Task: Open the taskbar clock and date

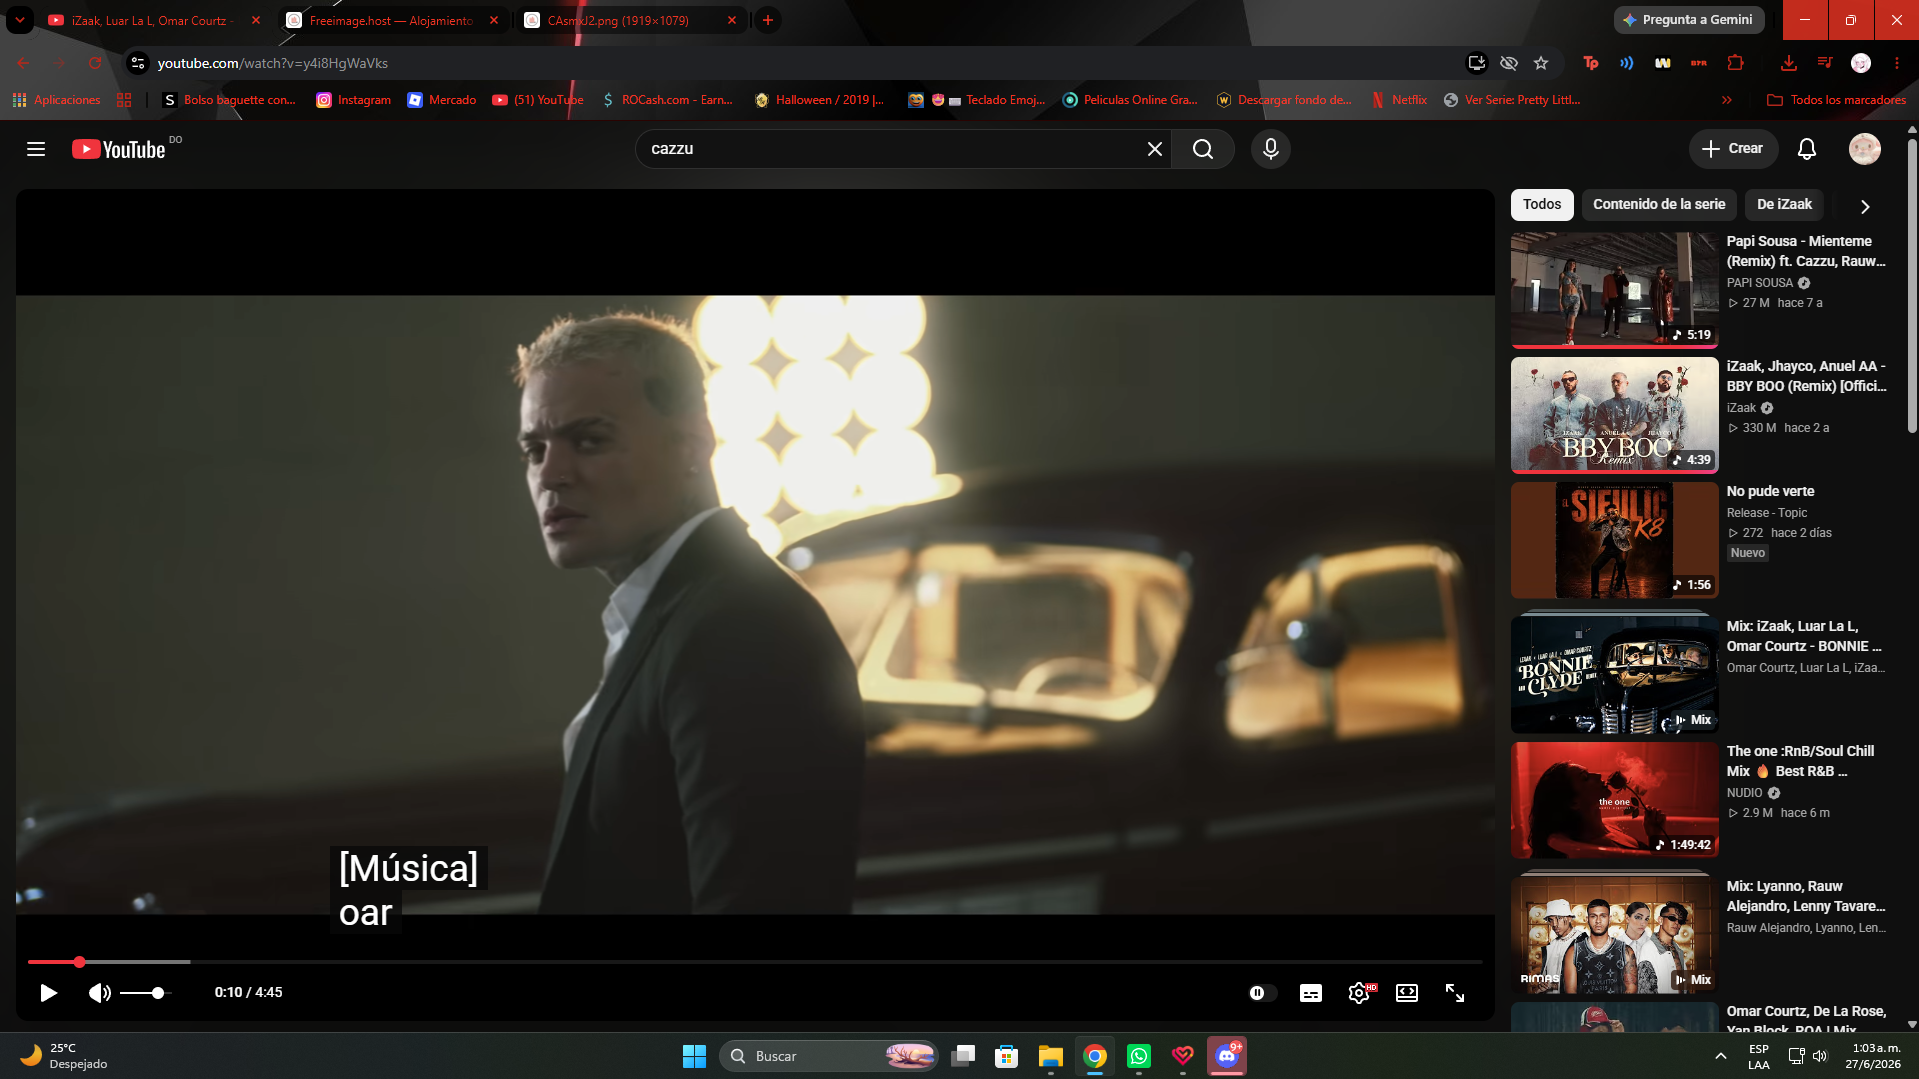Action: 1873,1056
